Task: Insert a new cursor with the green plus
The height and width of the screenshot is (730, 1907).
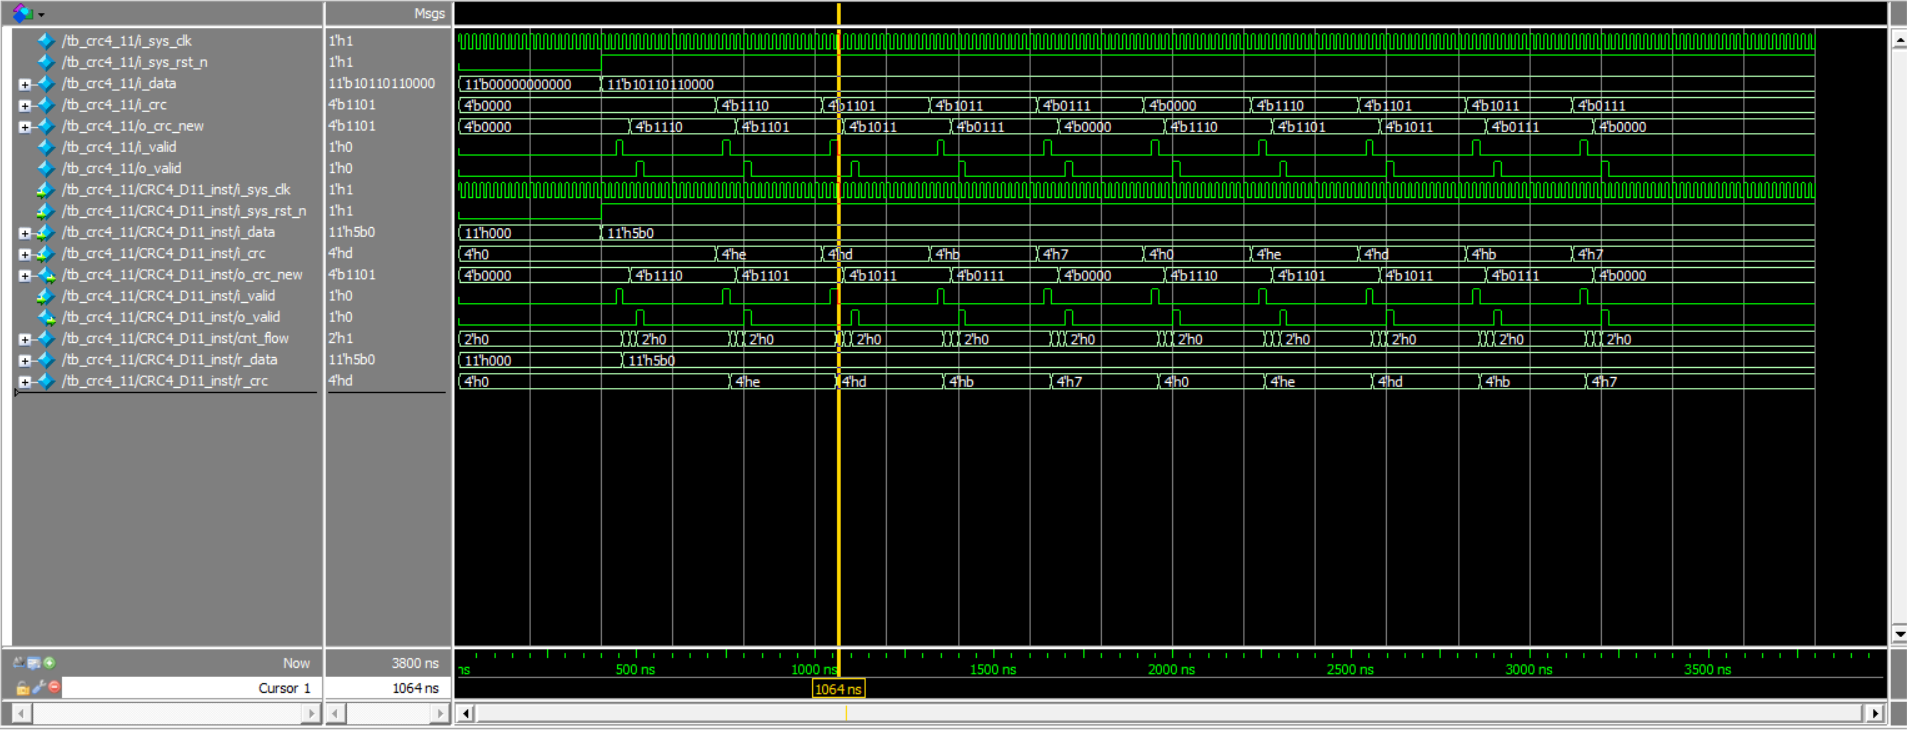Action: coord(49,662)
